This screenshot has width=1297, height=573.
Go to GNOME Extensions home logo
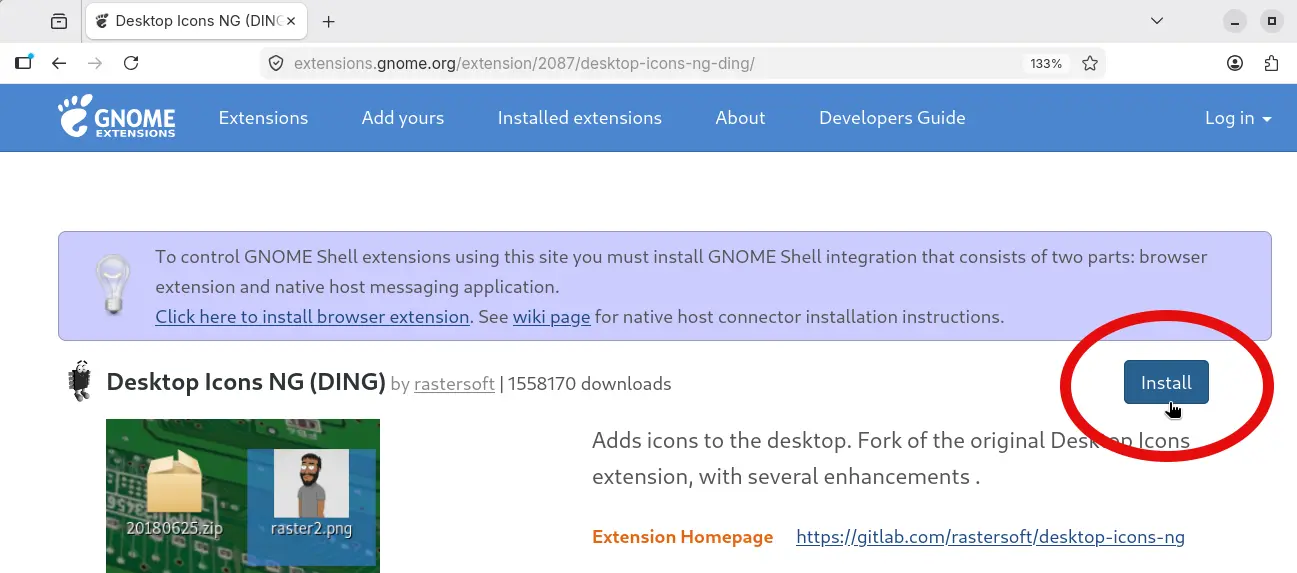click(117, 117)
